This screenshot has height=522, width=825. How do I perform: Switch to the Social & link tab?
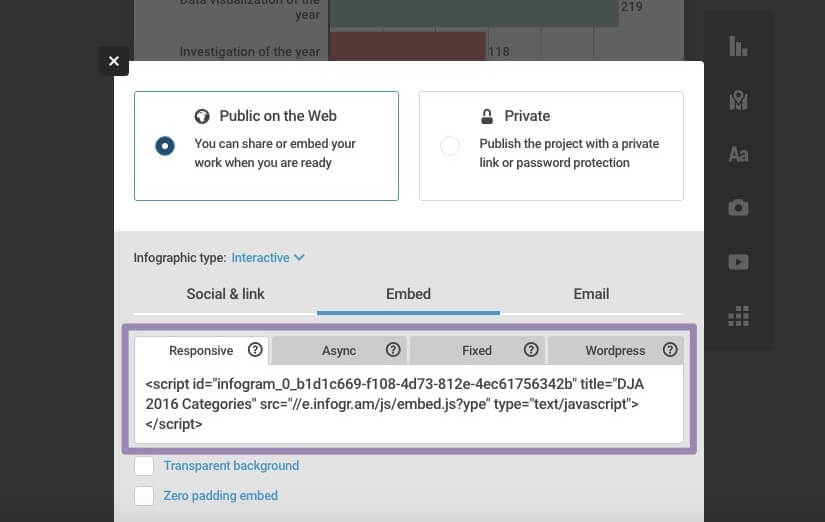pyautogui.click(x=225, y=294)
